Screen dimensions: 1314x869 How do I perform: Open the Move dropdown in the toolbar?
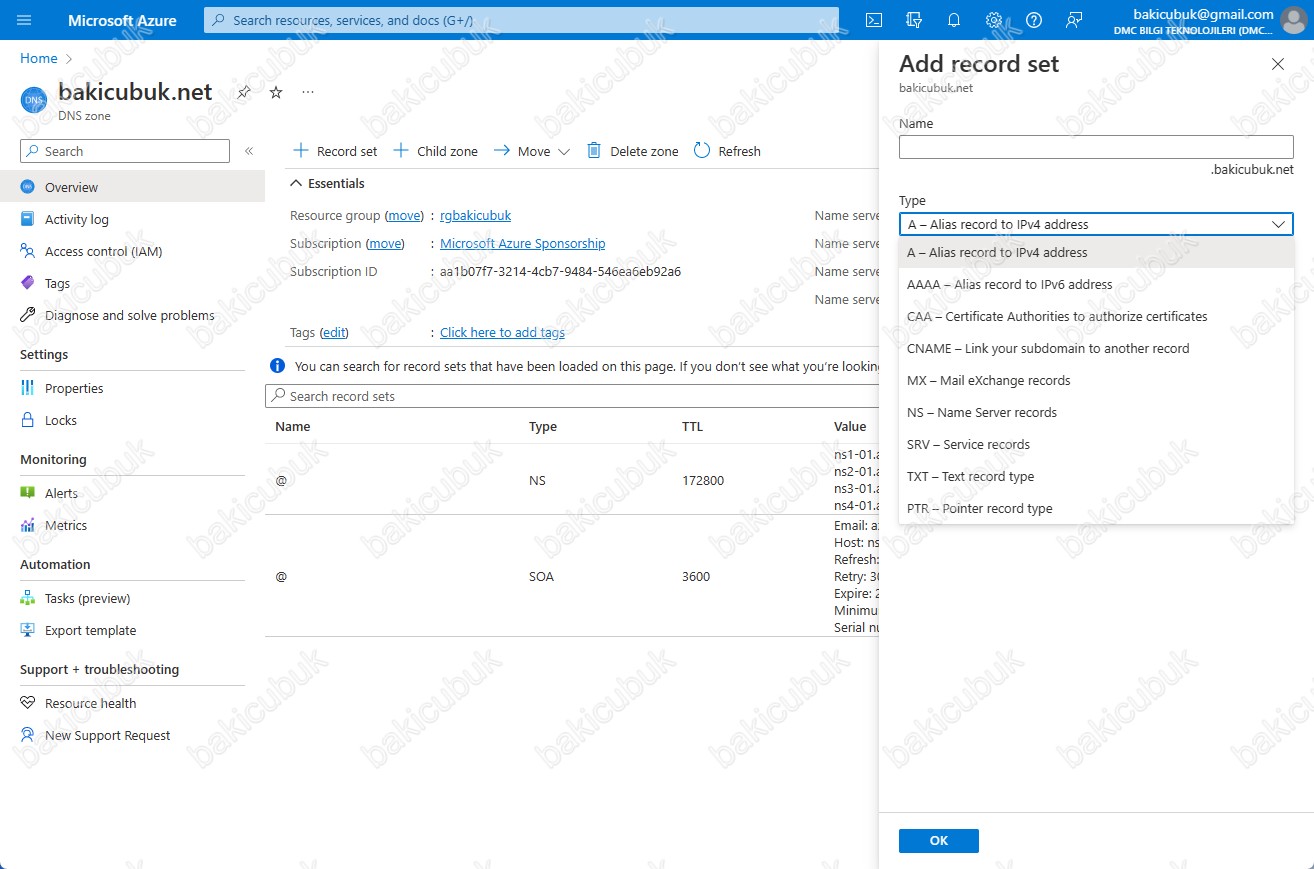(x=531, y=151)
